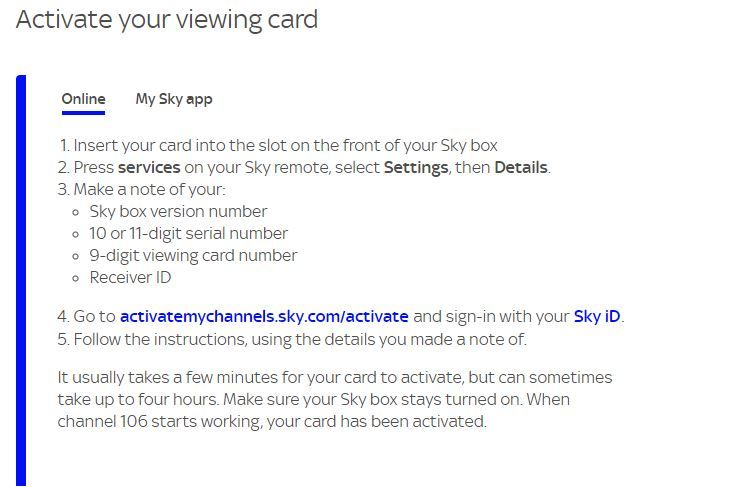This screenshot has height=487, width=743.
Task: Click the bold word Details
Action: click(x=521, y=167)
